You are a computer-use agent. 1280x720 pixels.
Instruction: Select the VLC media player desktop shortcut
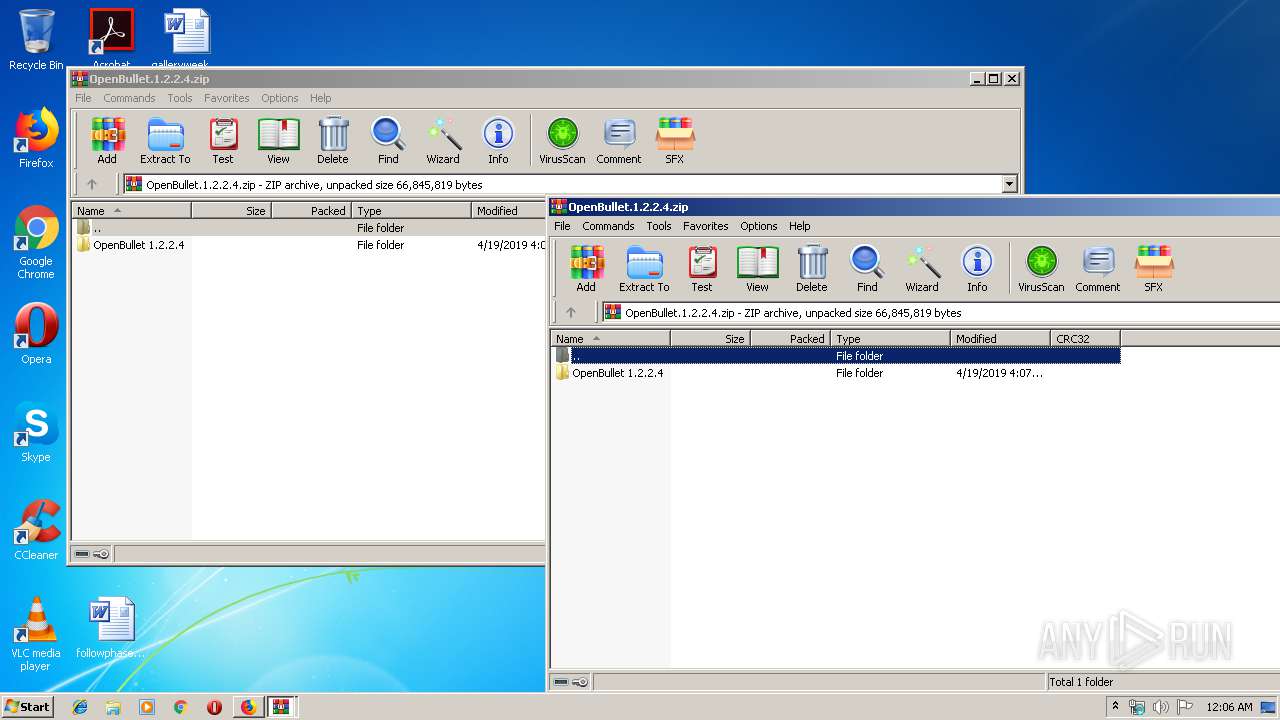tap(36, 634)
